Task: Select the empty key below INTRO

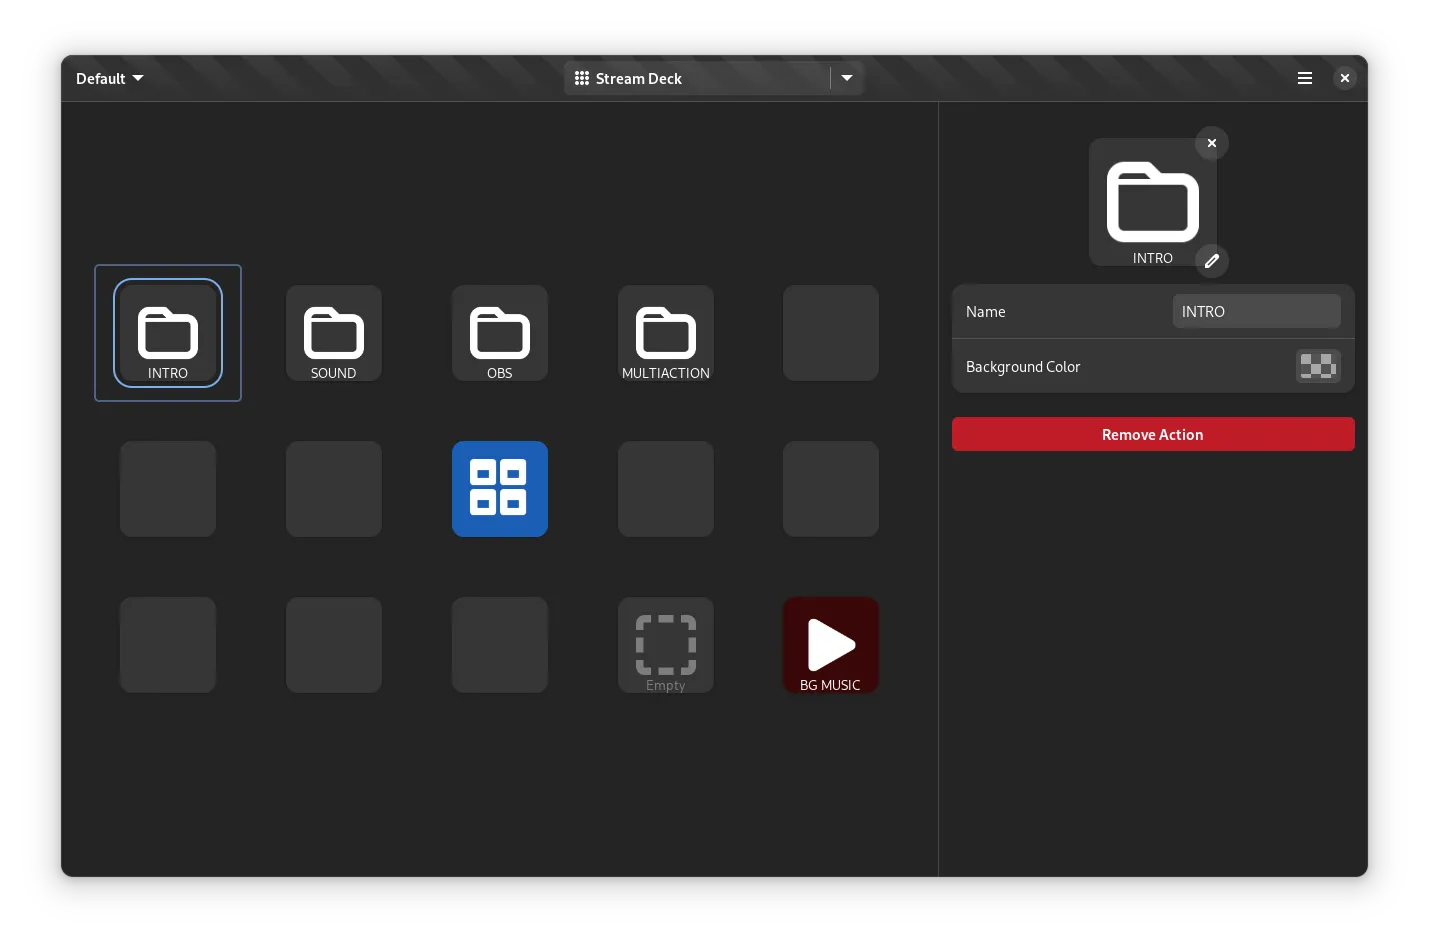Action: [168, 489]
